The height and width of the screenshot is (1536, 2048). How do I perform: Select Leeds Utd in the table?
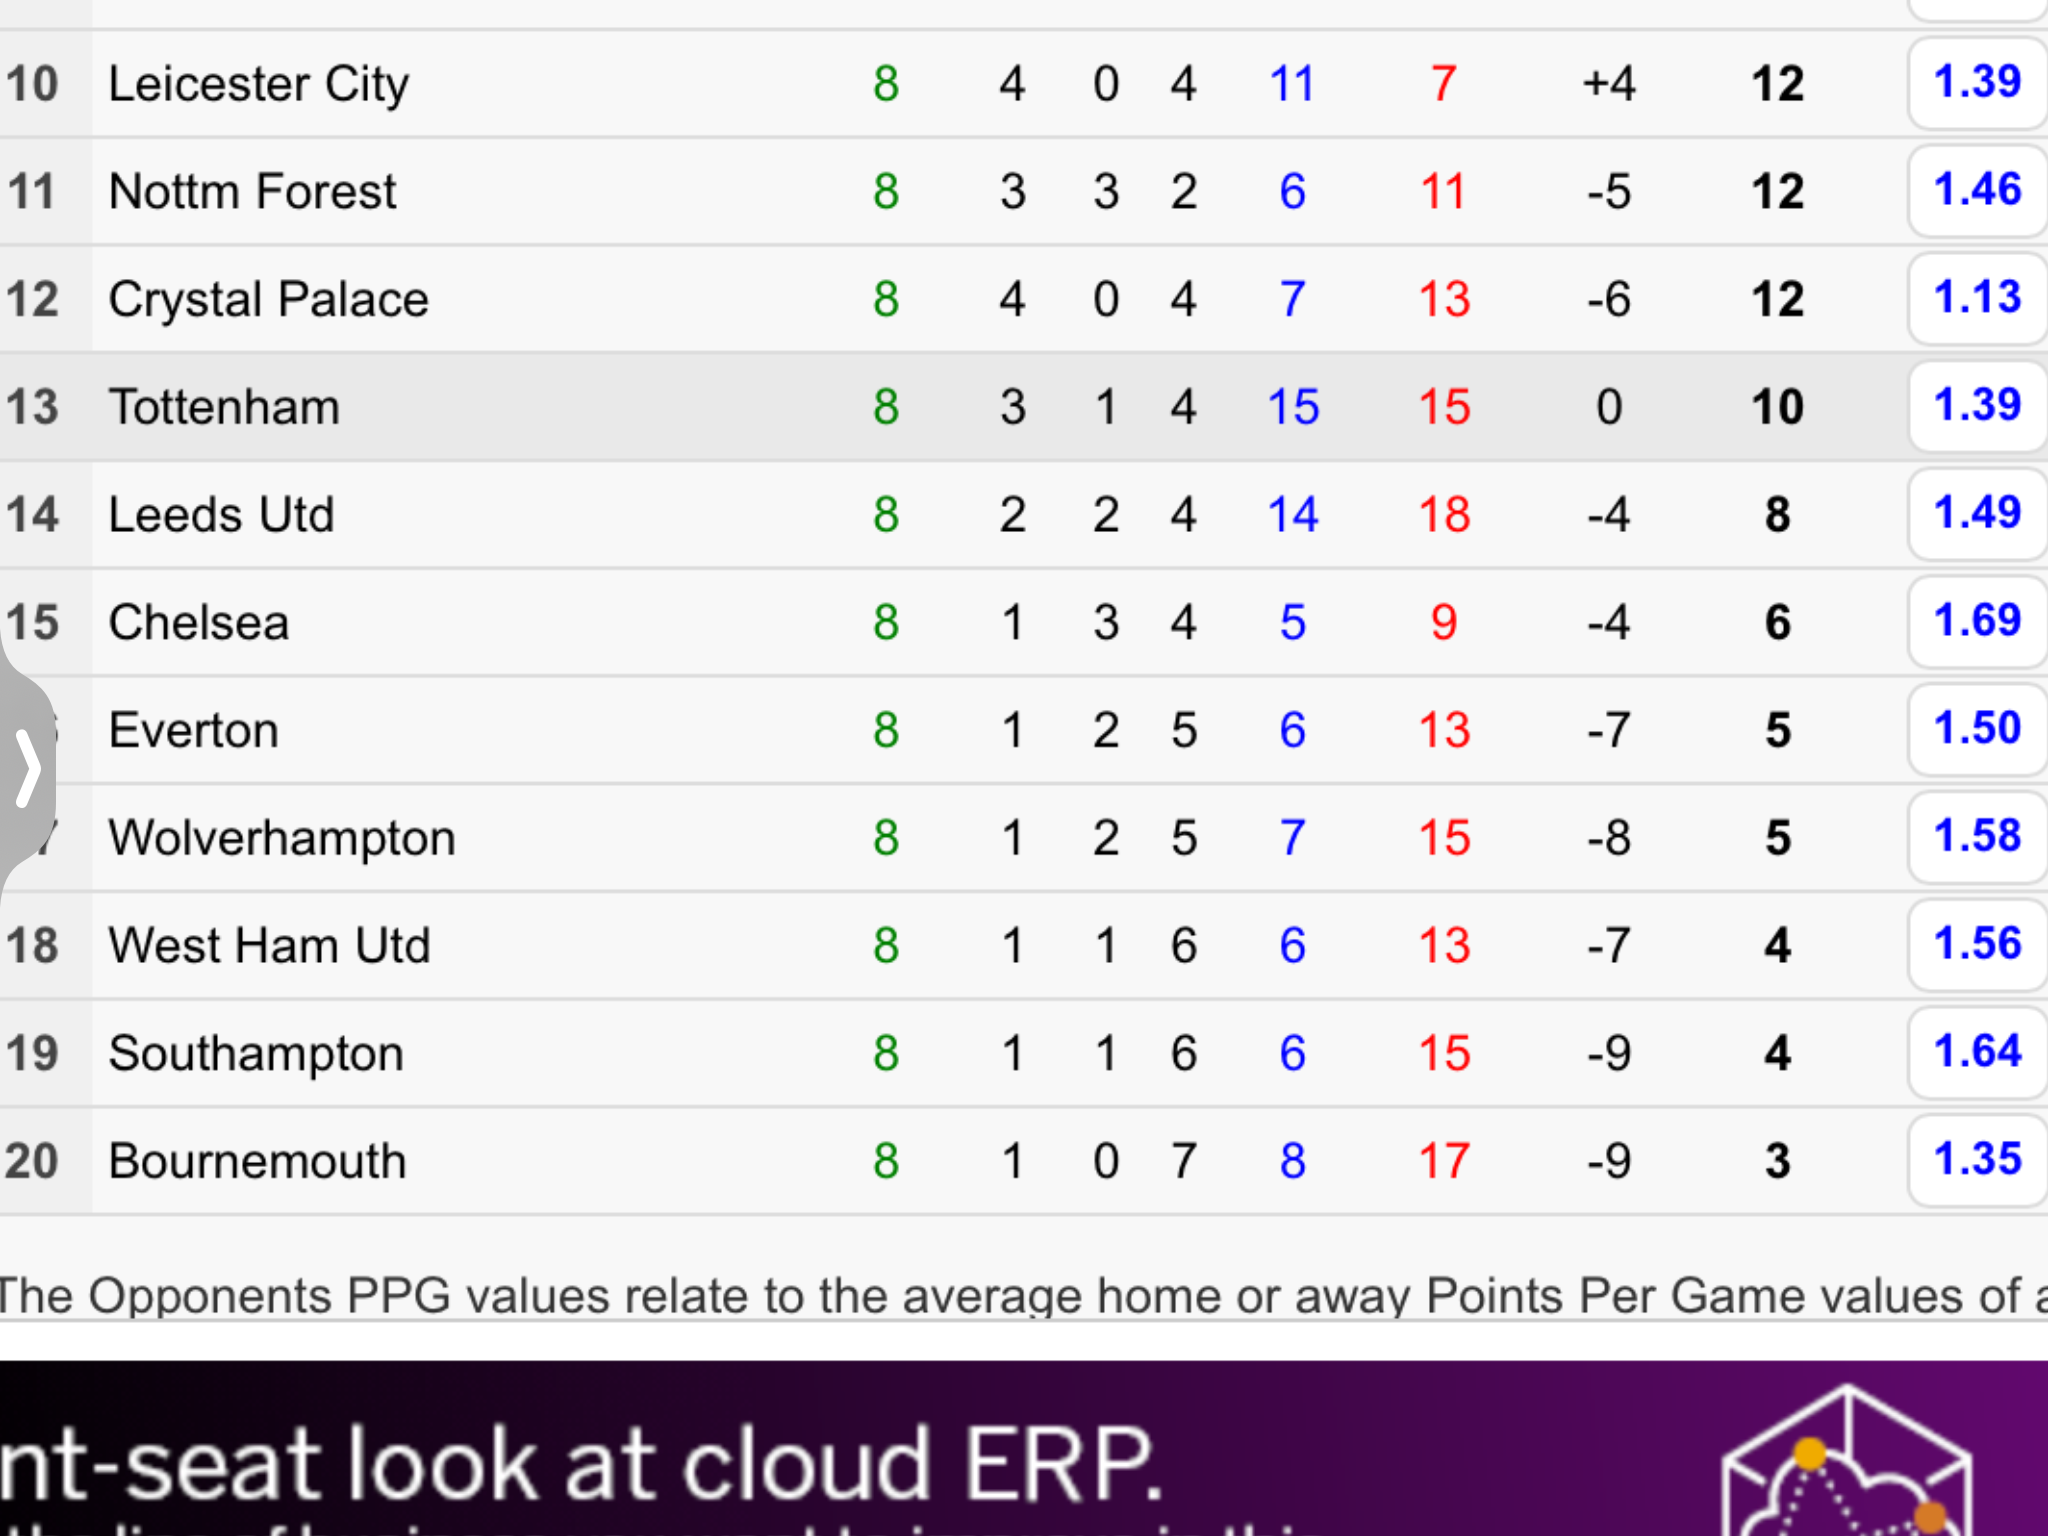[221, 515]
